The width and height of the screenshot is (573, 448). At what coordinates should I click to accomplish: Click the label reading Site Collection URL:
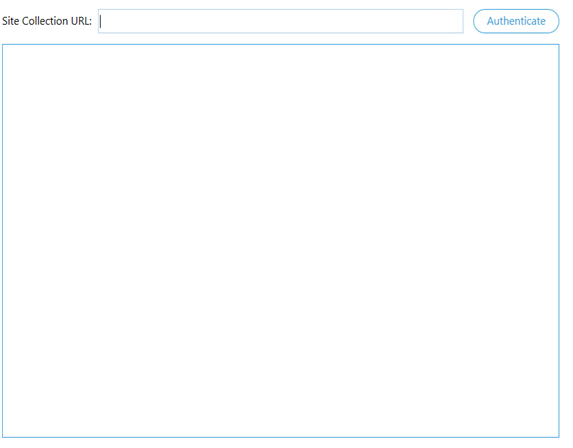(47, 21)
